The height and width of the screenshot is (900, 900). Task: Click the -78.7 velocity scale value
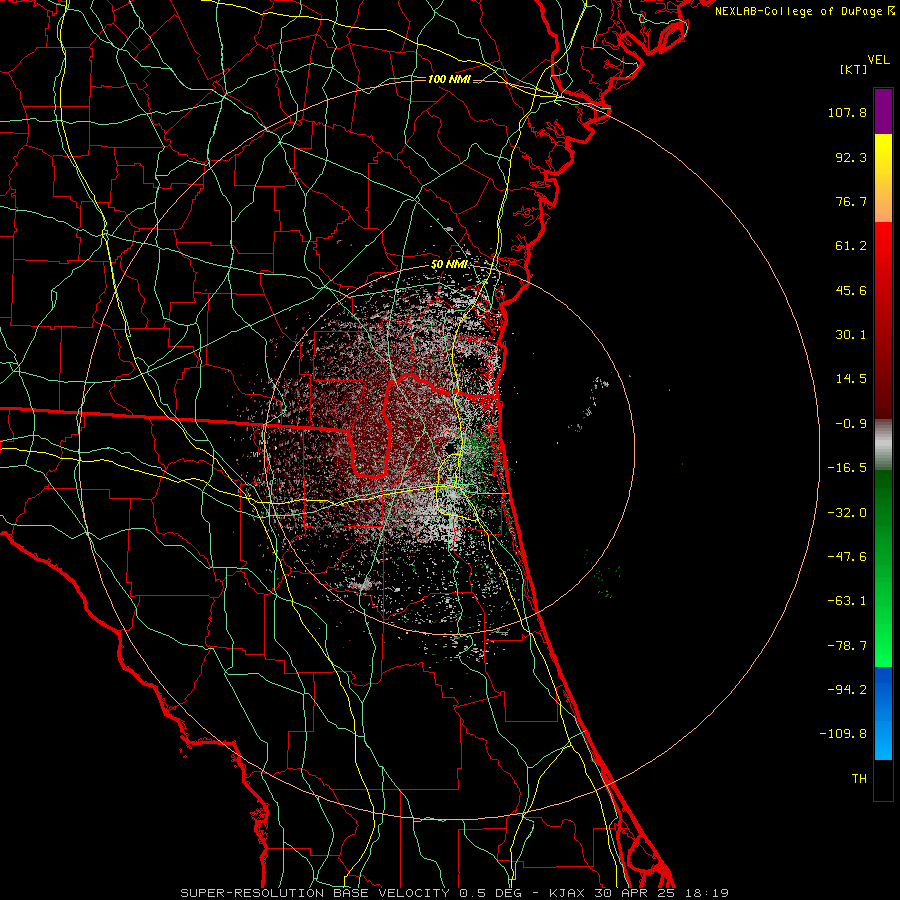tap(847, 646)
